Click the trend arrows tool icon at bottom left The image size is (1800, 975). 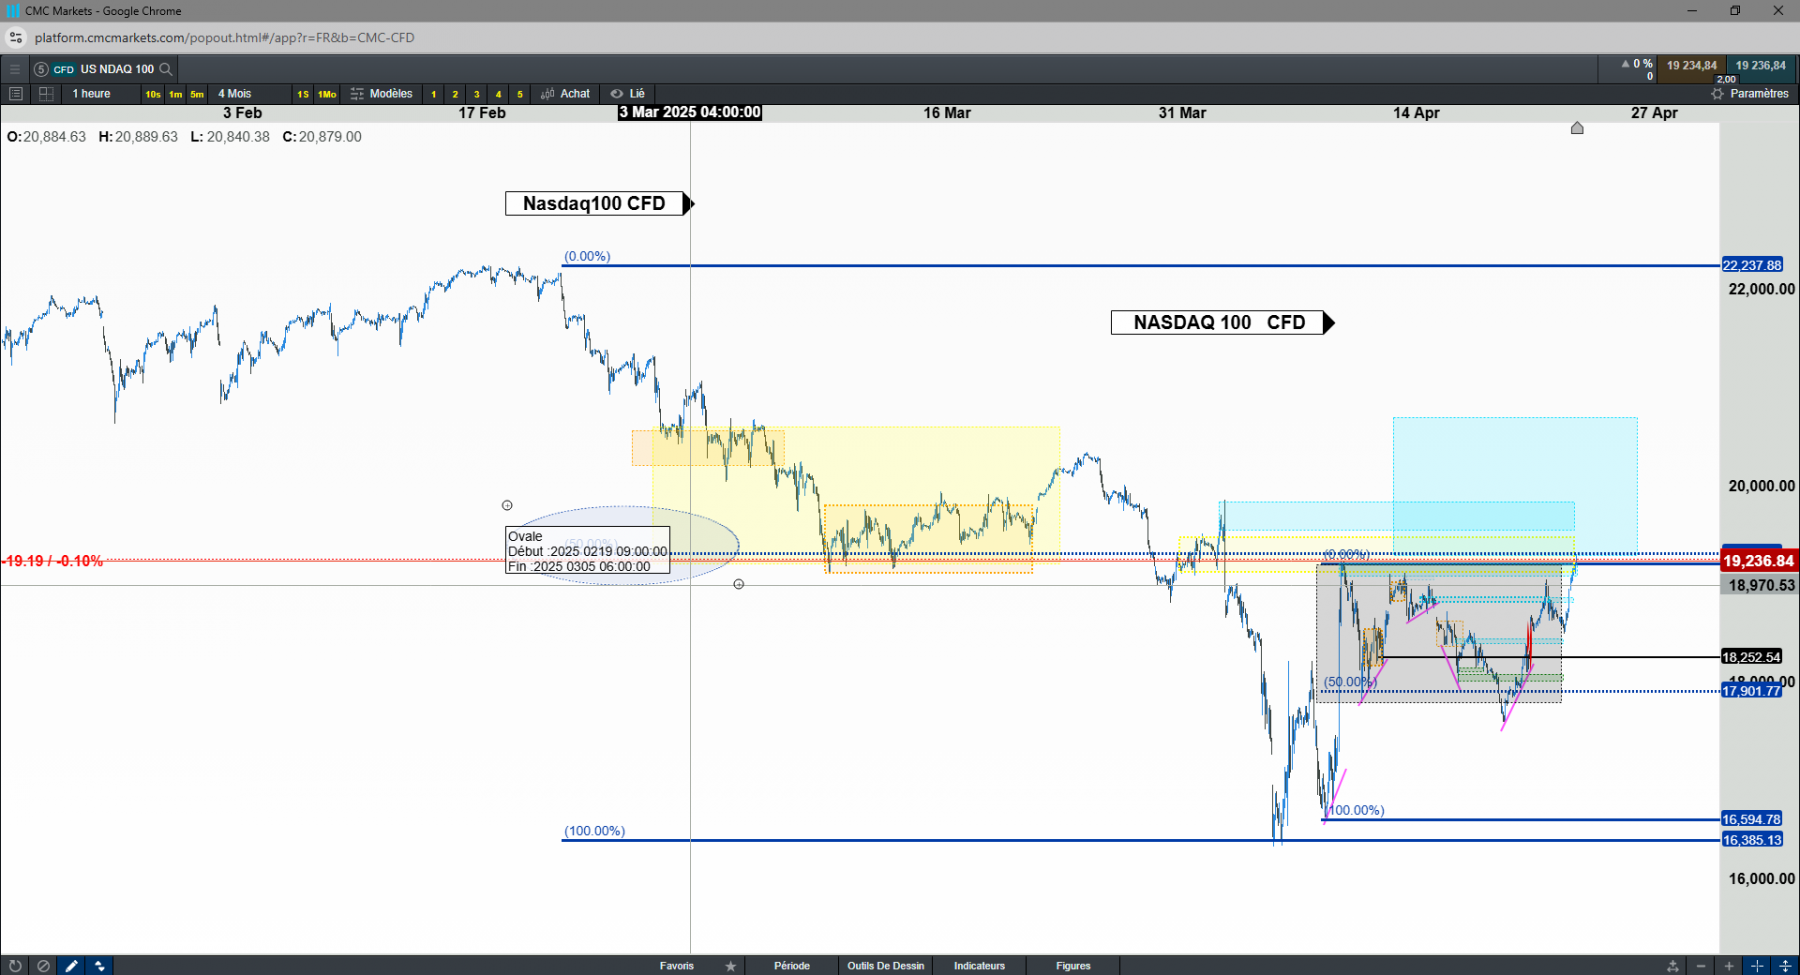(x=99, y=966)
